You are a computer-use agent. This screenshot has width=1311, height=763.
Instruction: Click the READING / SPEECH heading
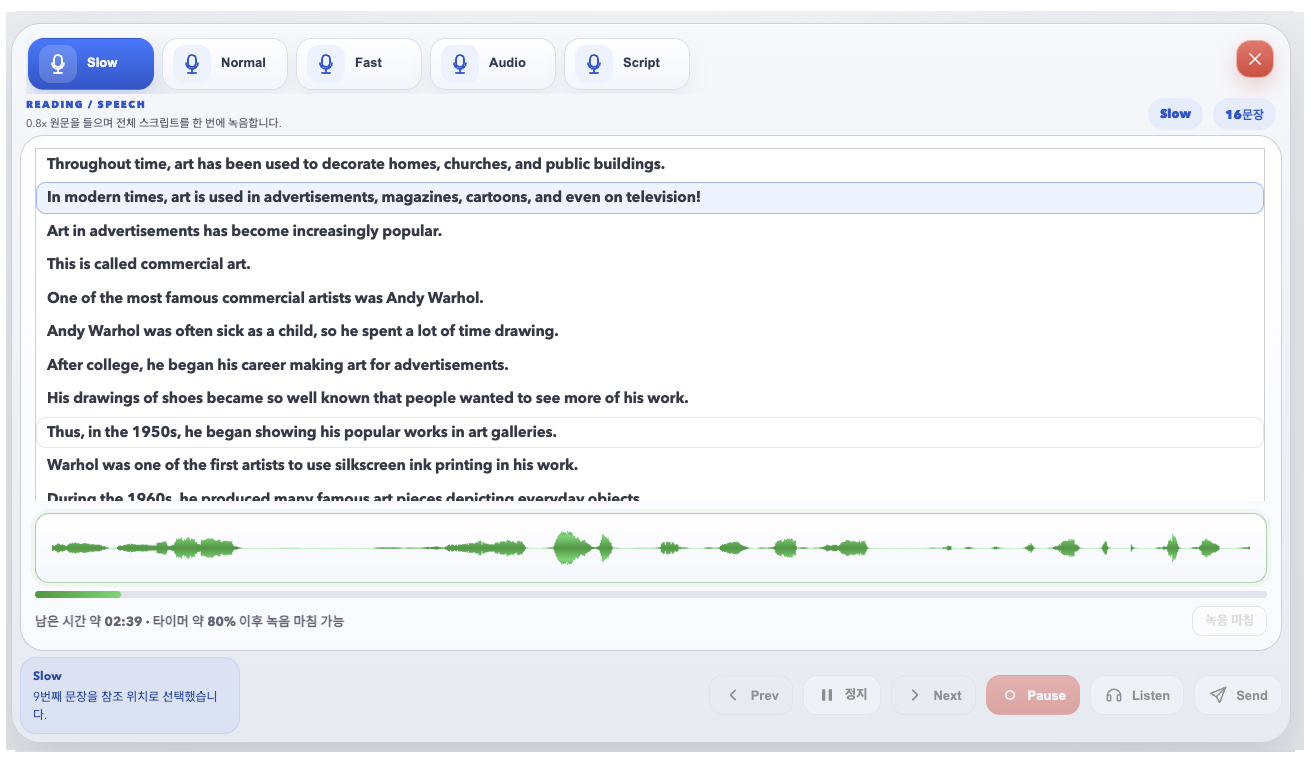pos(86,104)
